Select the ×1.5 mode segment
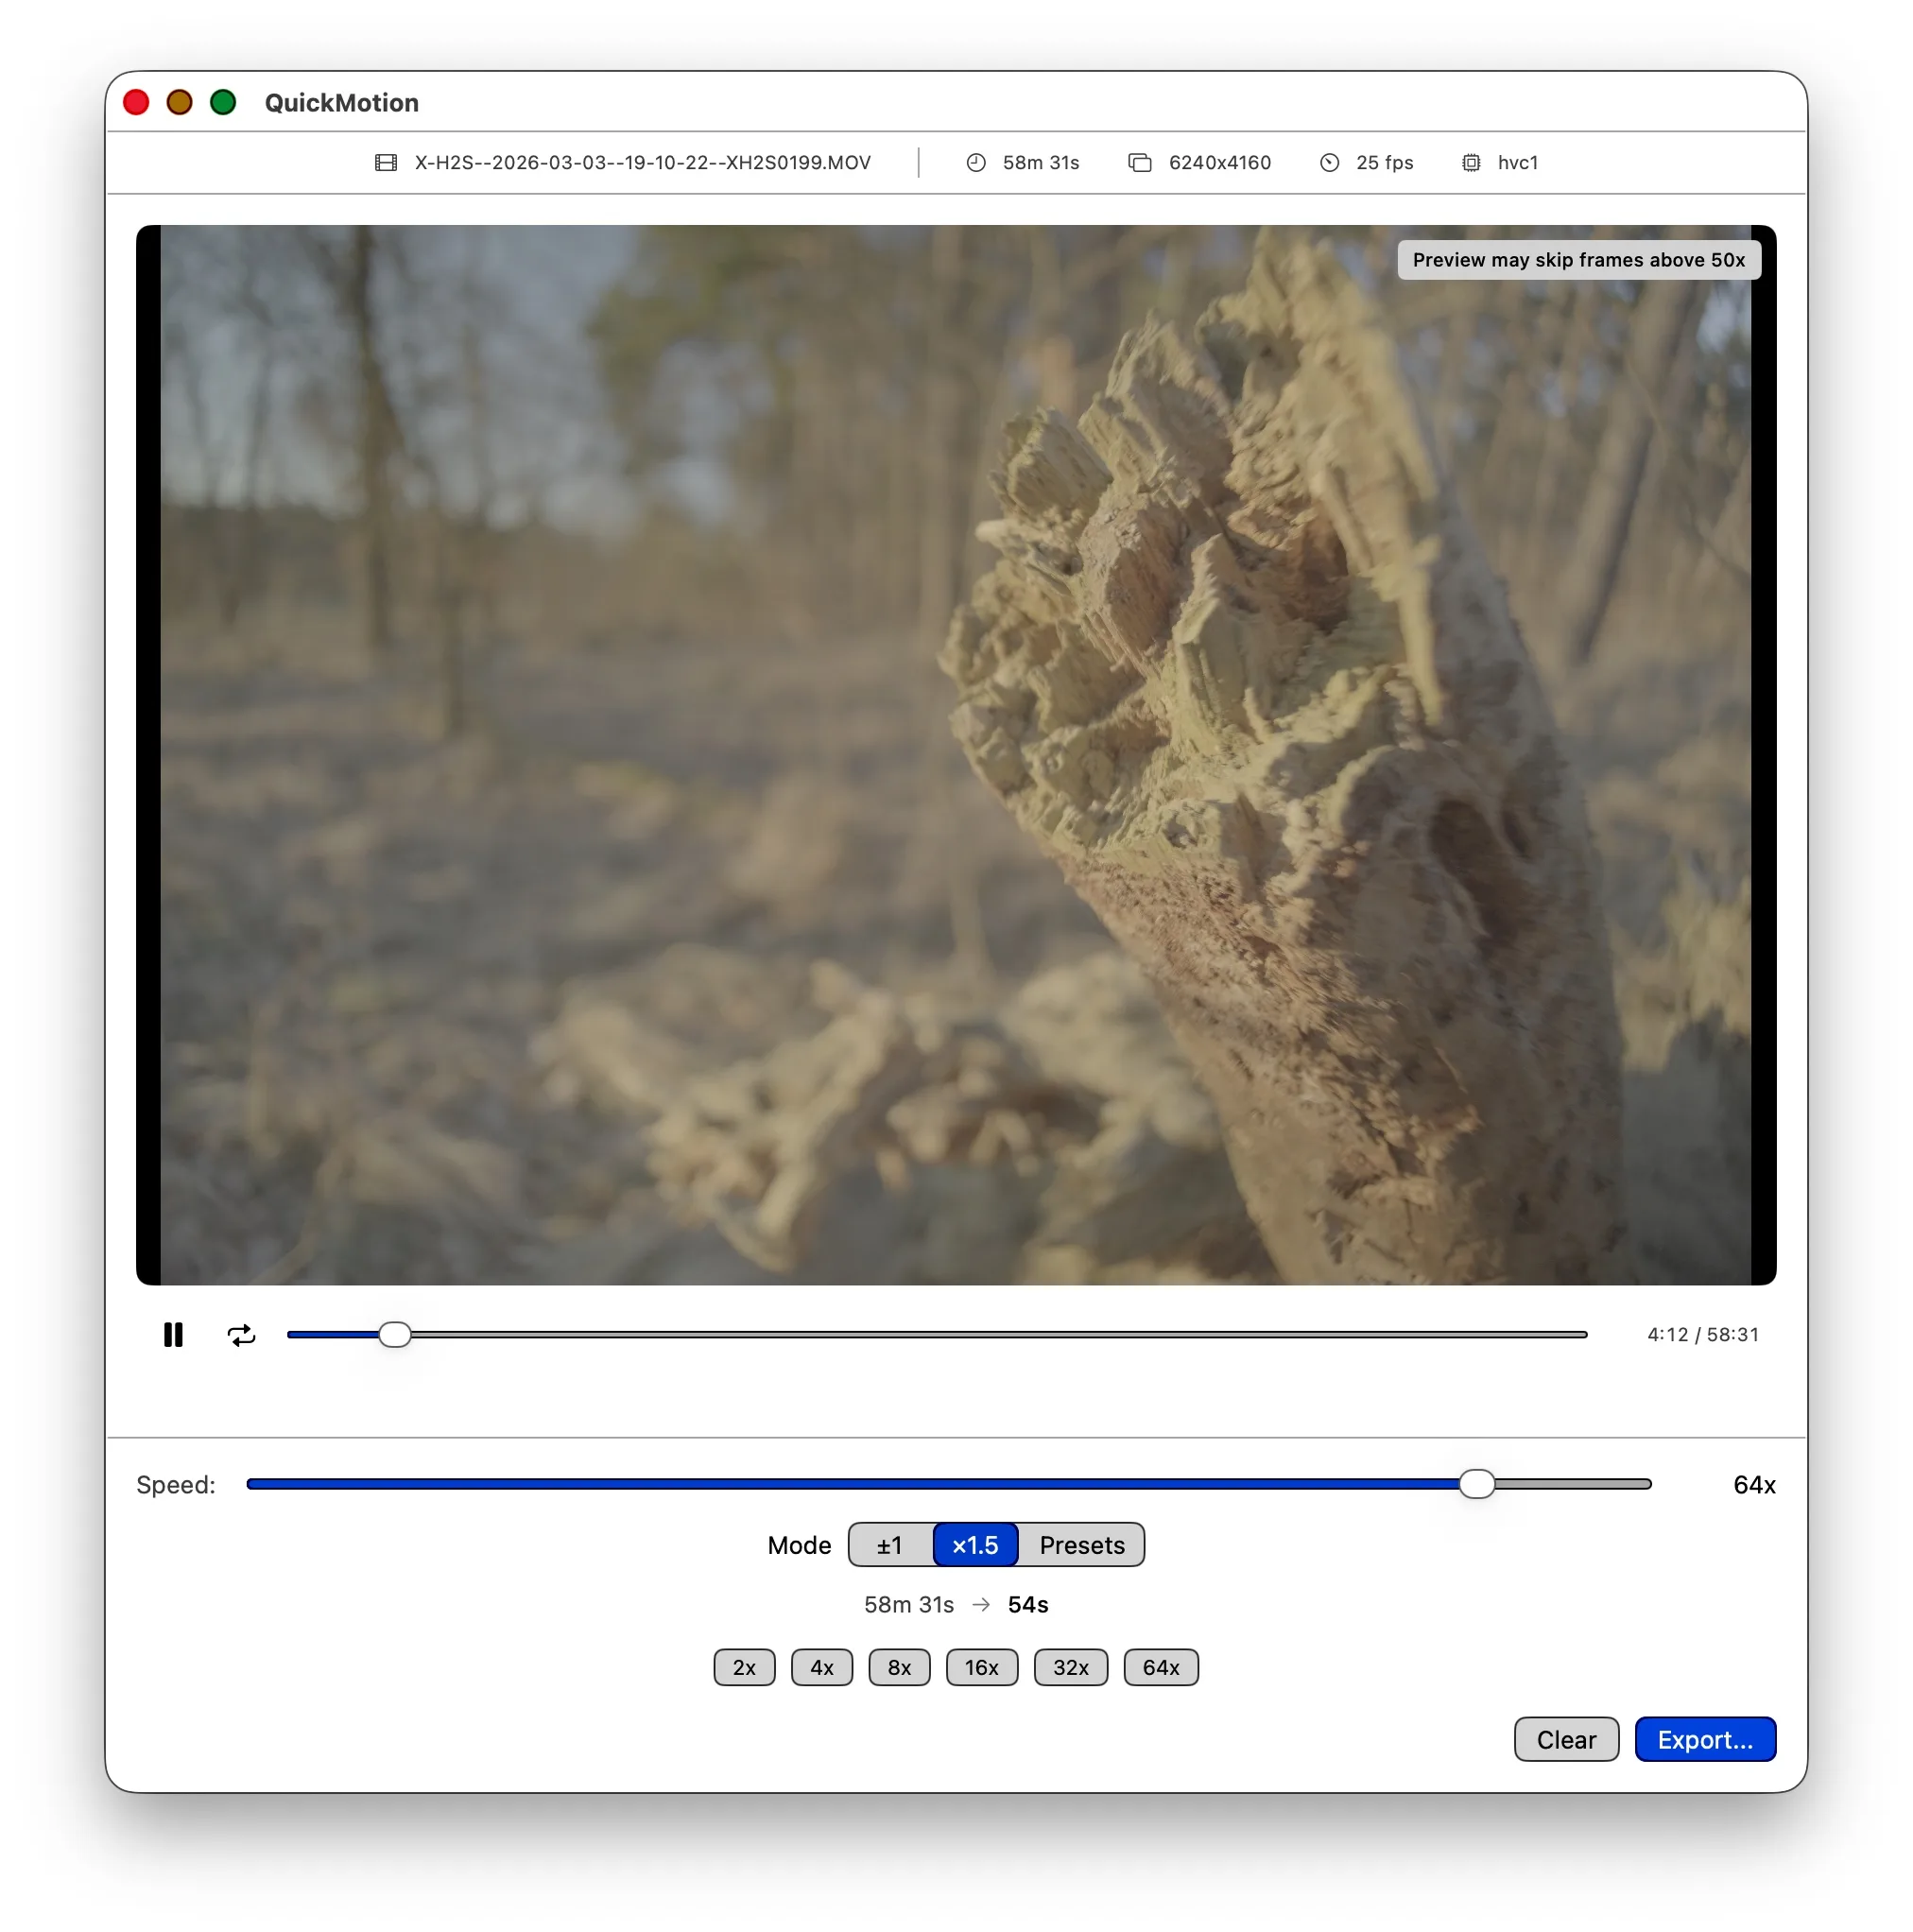The height and width of the screenshot is (1932, 1913). click(975, 1545)
